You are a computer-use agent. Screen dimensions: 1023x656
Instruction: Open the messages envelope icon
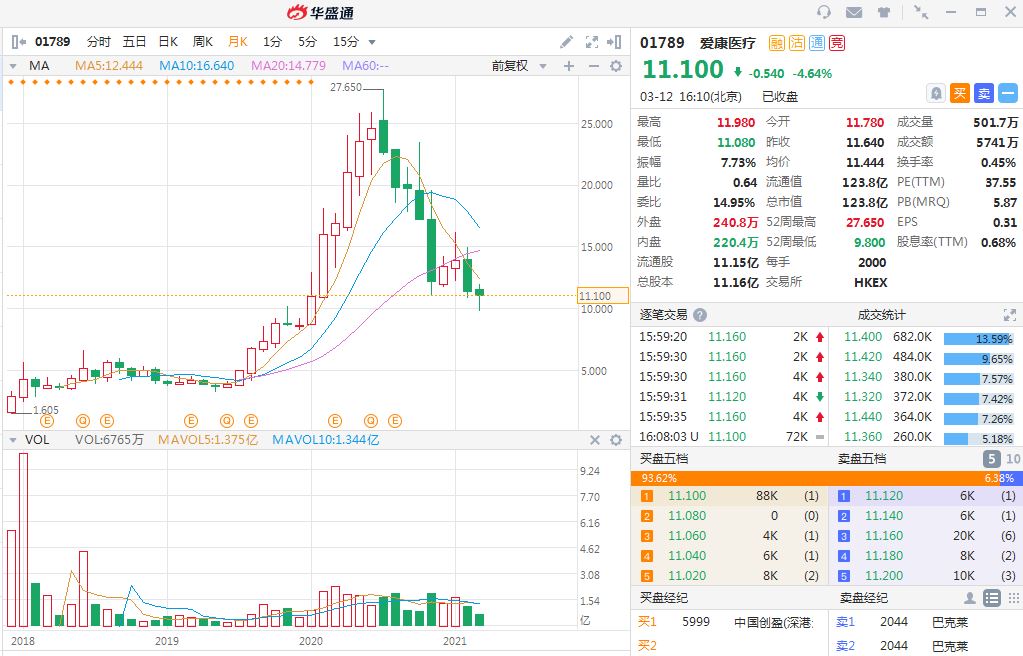pyautogui.click(x=854, y=12)
